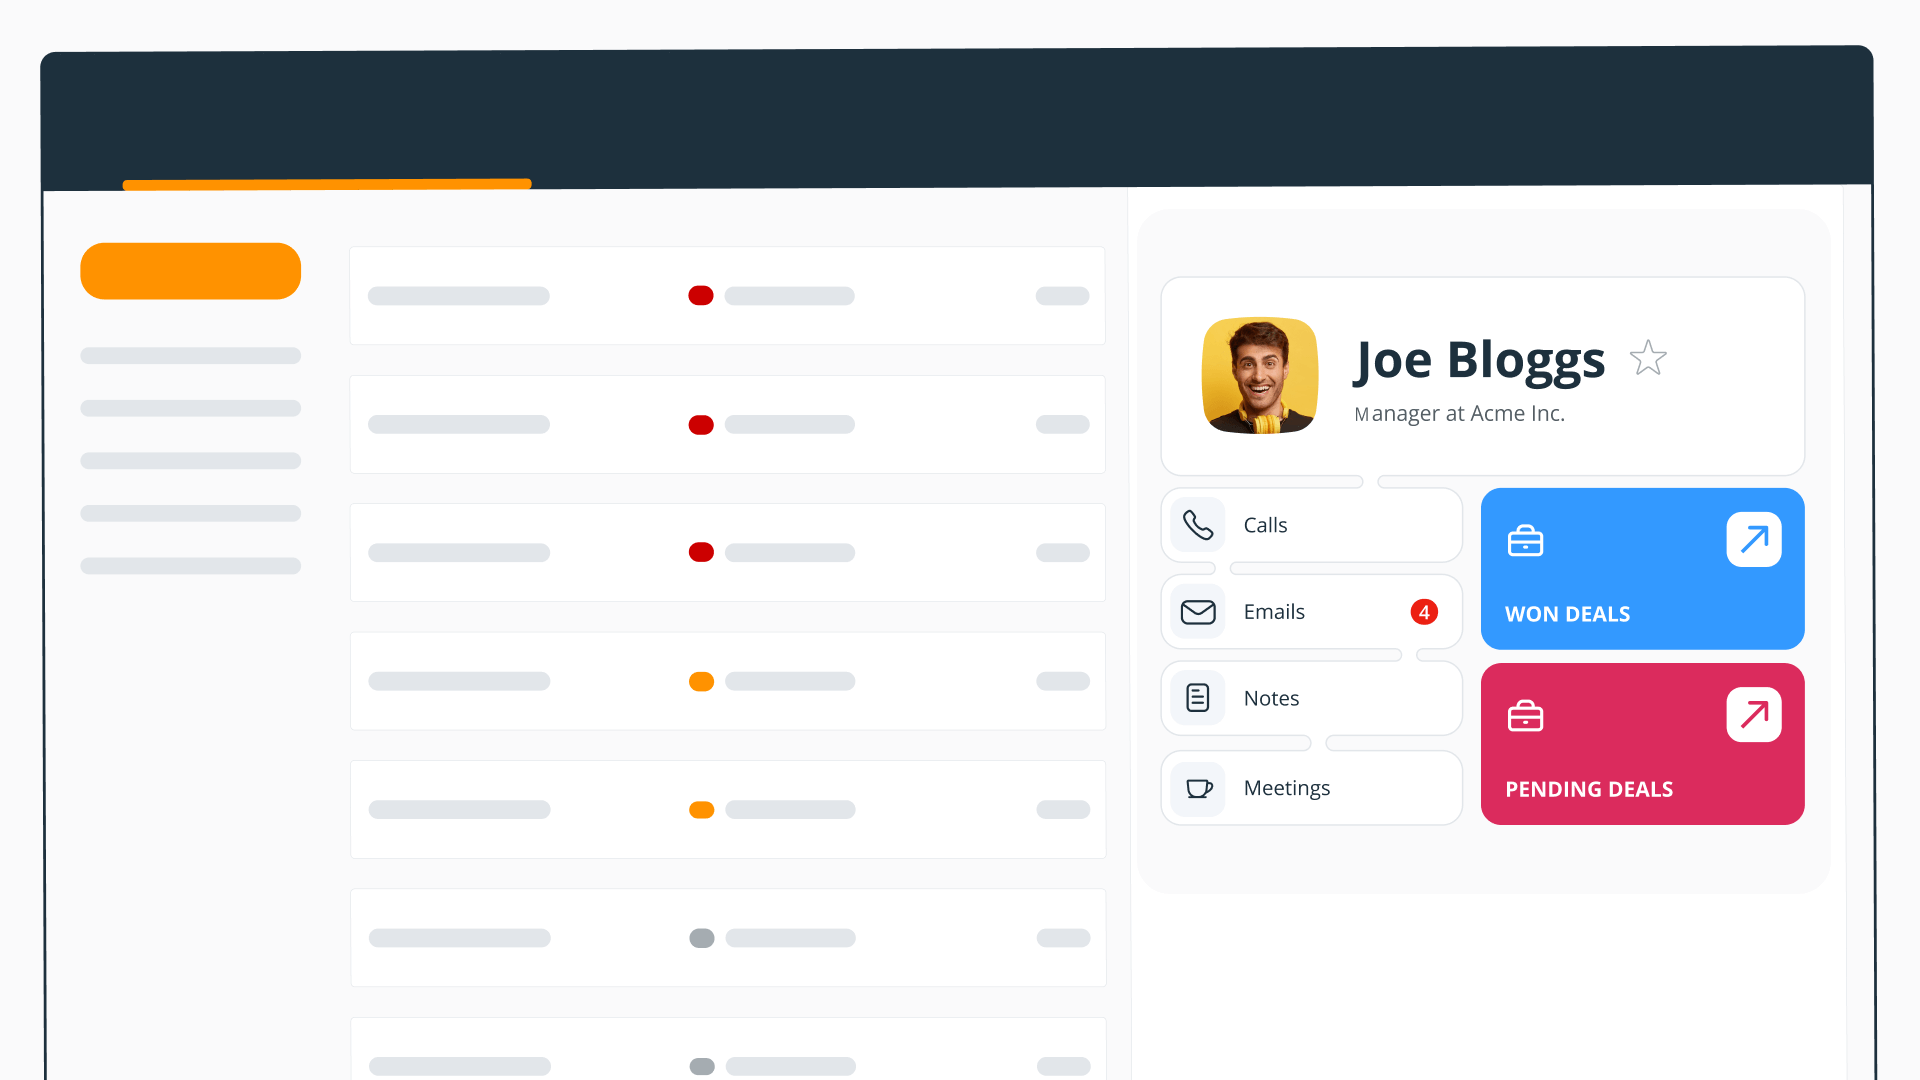Click the Joe Bloggs name heading
Screen dimensions: 1920x1080
coord(1479,360)
